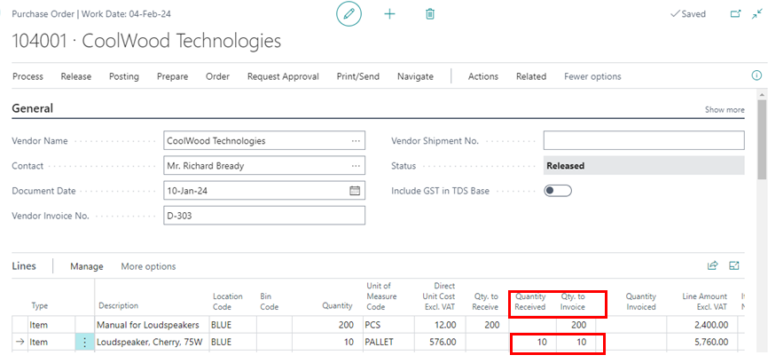This screenshot has width=768, height=363.
Task: Click the Location Code column header
Action: click(228, 301)
